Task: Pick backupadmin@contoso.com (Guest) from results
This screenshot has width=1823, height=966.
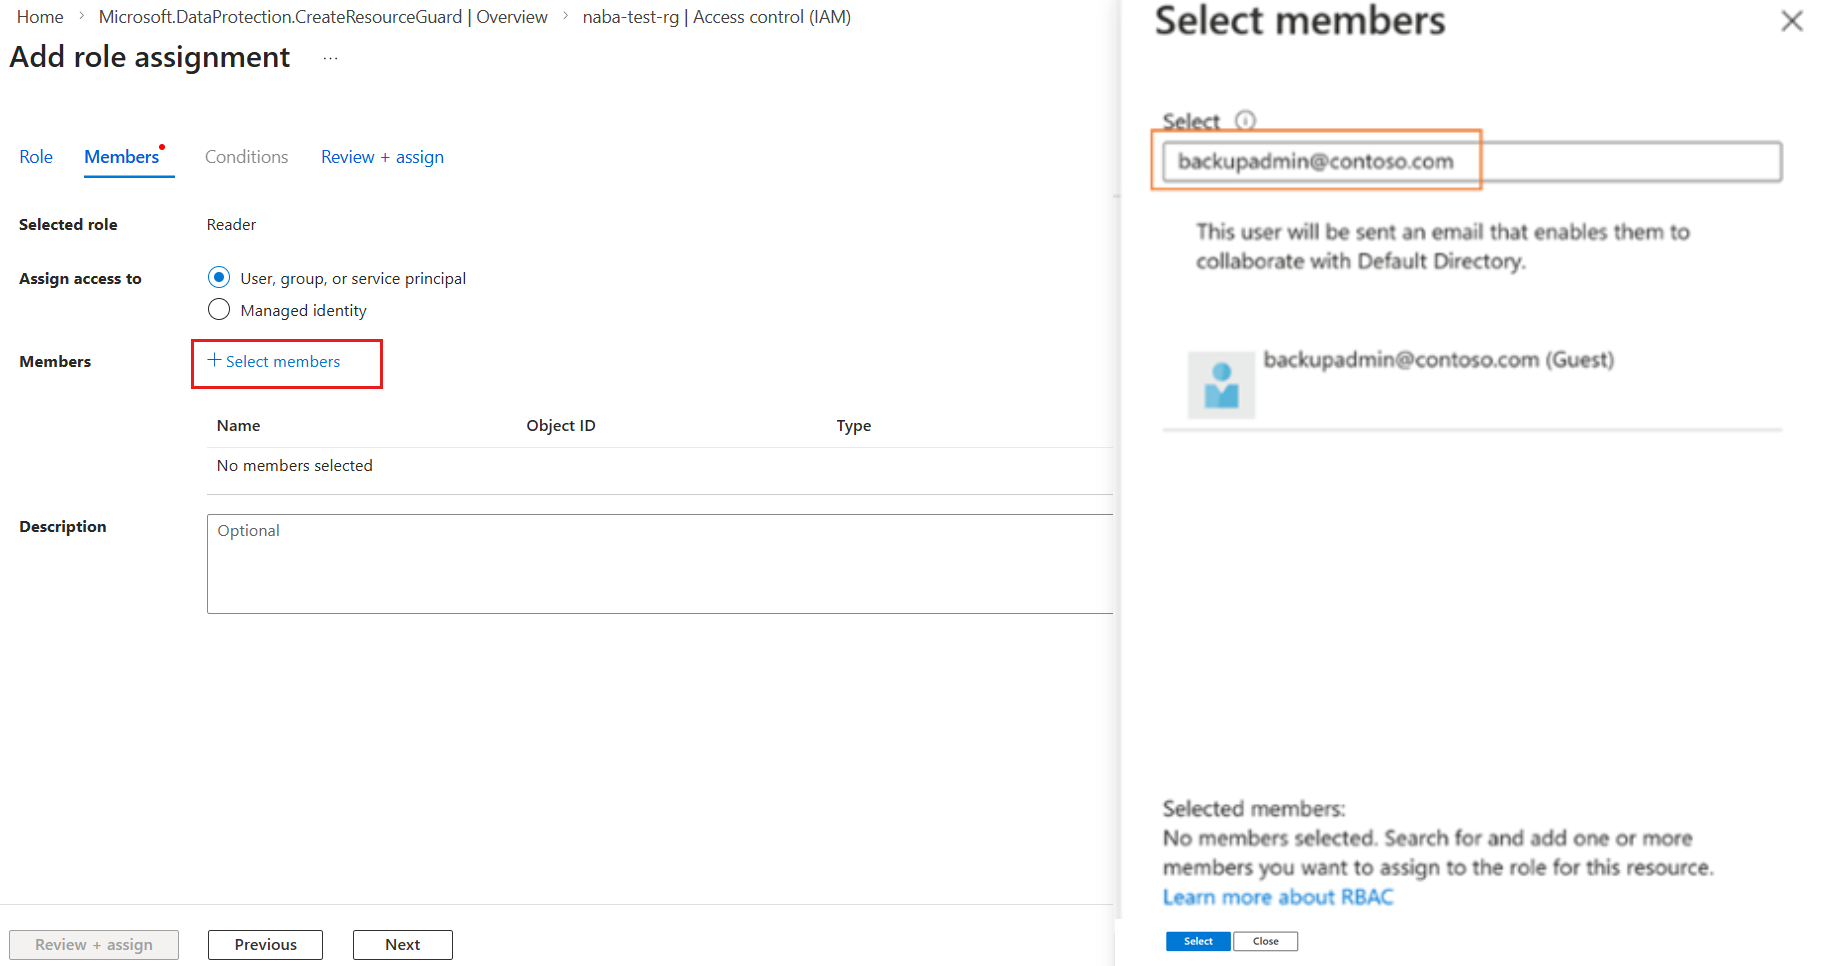Action: 1438,360
